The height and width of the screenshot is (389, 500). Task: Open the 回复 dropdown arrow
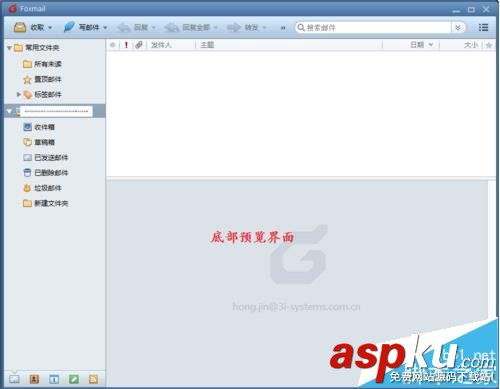pyautogui.click(x=154, y=28)
